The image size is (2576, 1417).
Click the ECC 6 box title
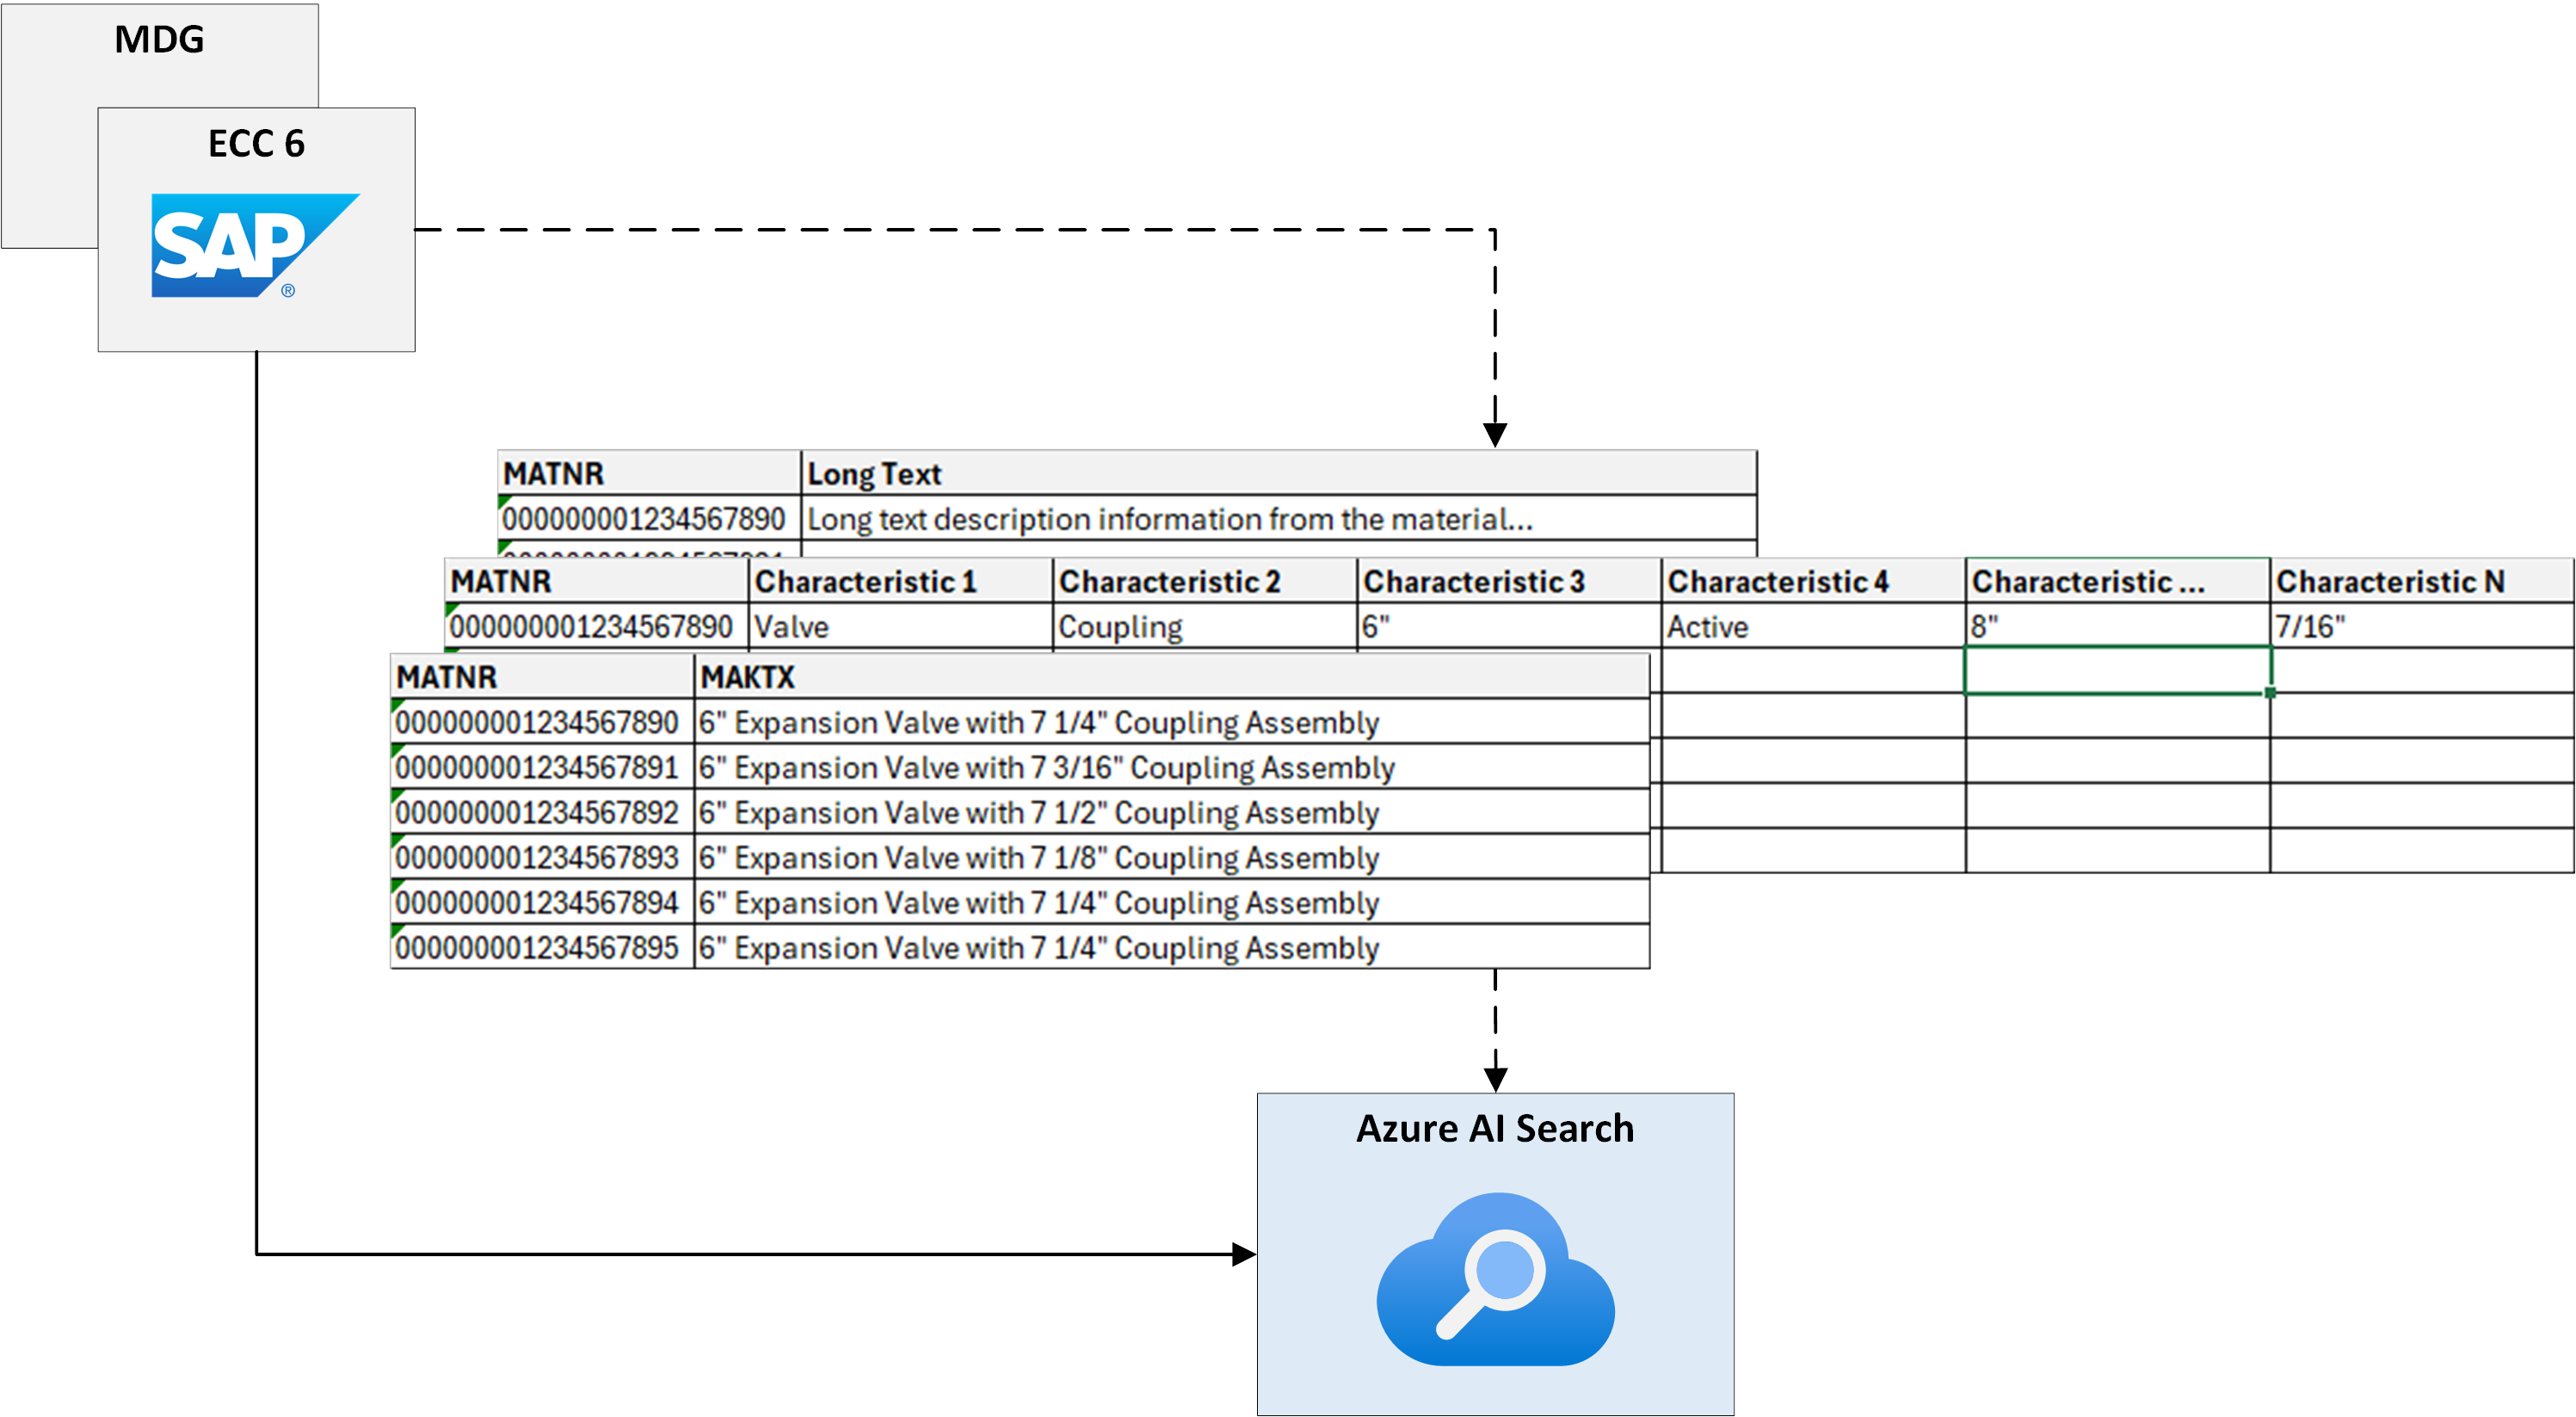pyautogui.click(x=256, y=144)
